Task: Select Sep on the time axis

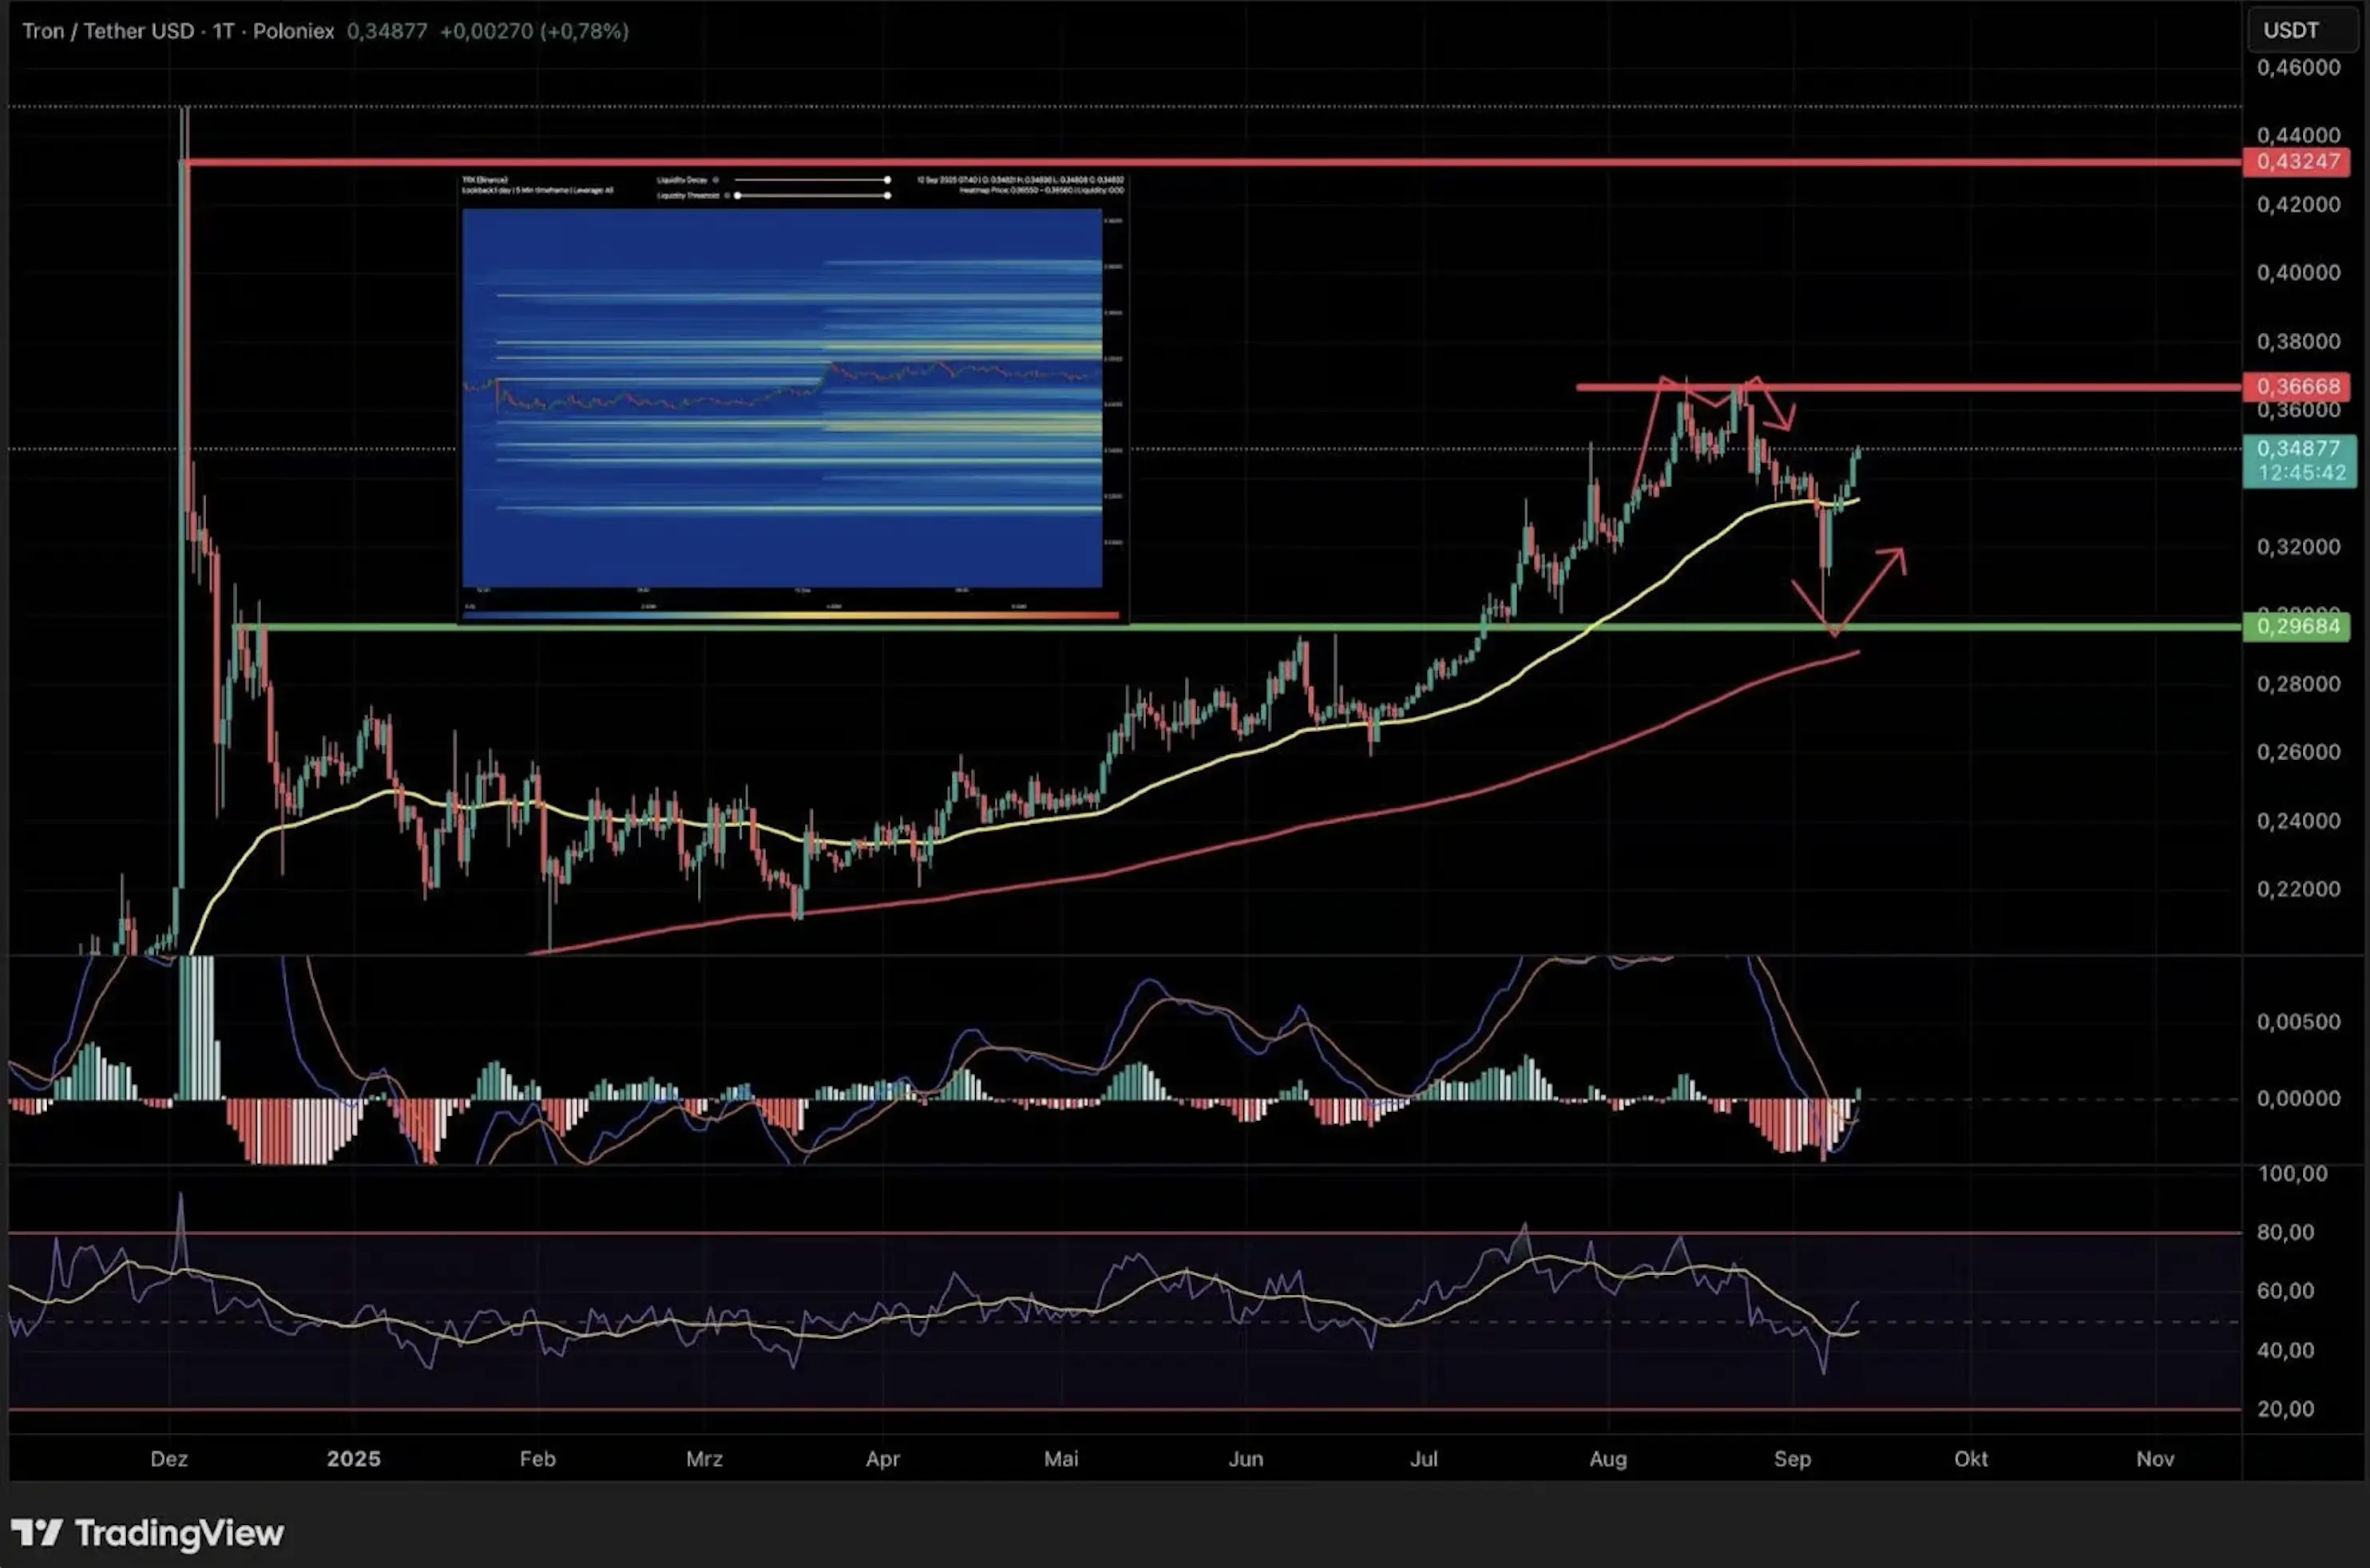Action: [1793, 1459]
